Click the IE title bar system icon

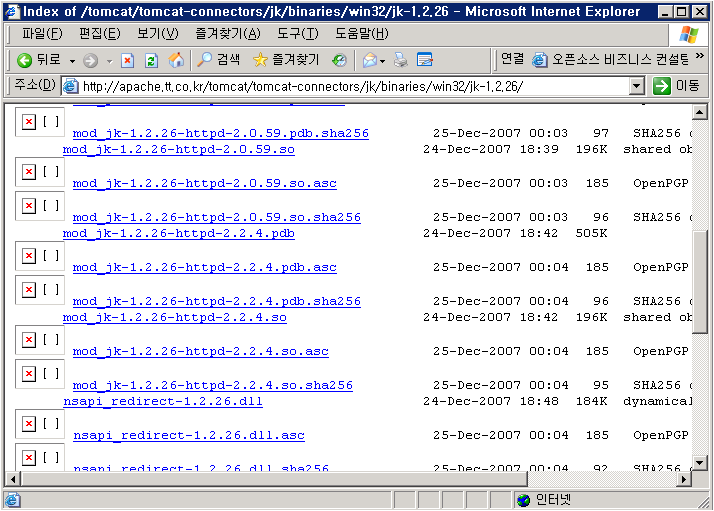(12, 11)
